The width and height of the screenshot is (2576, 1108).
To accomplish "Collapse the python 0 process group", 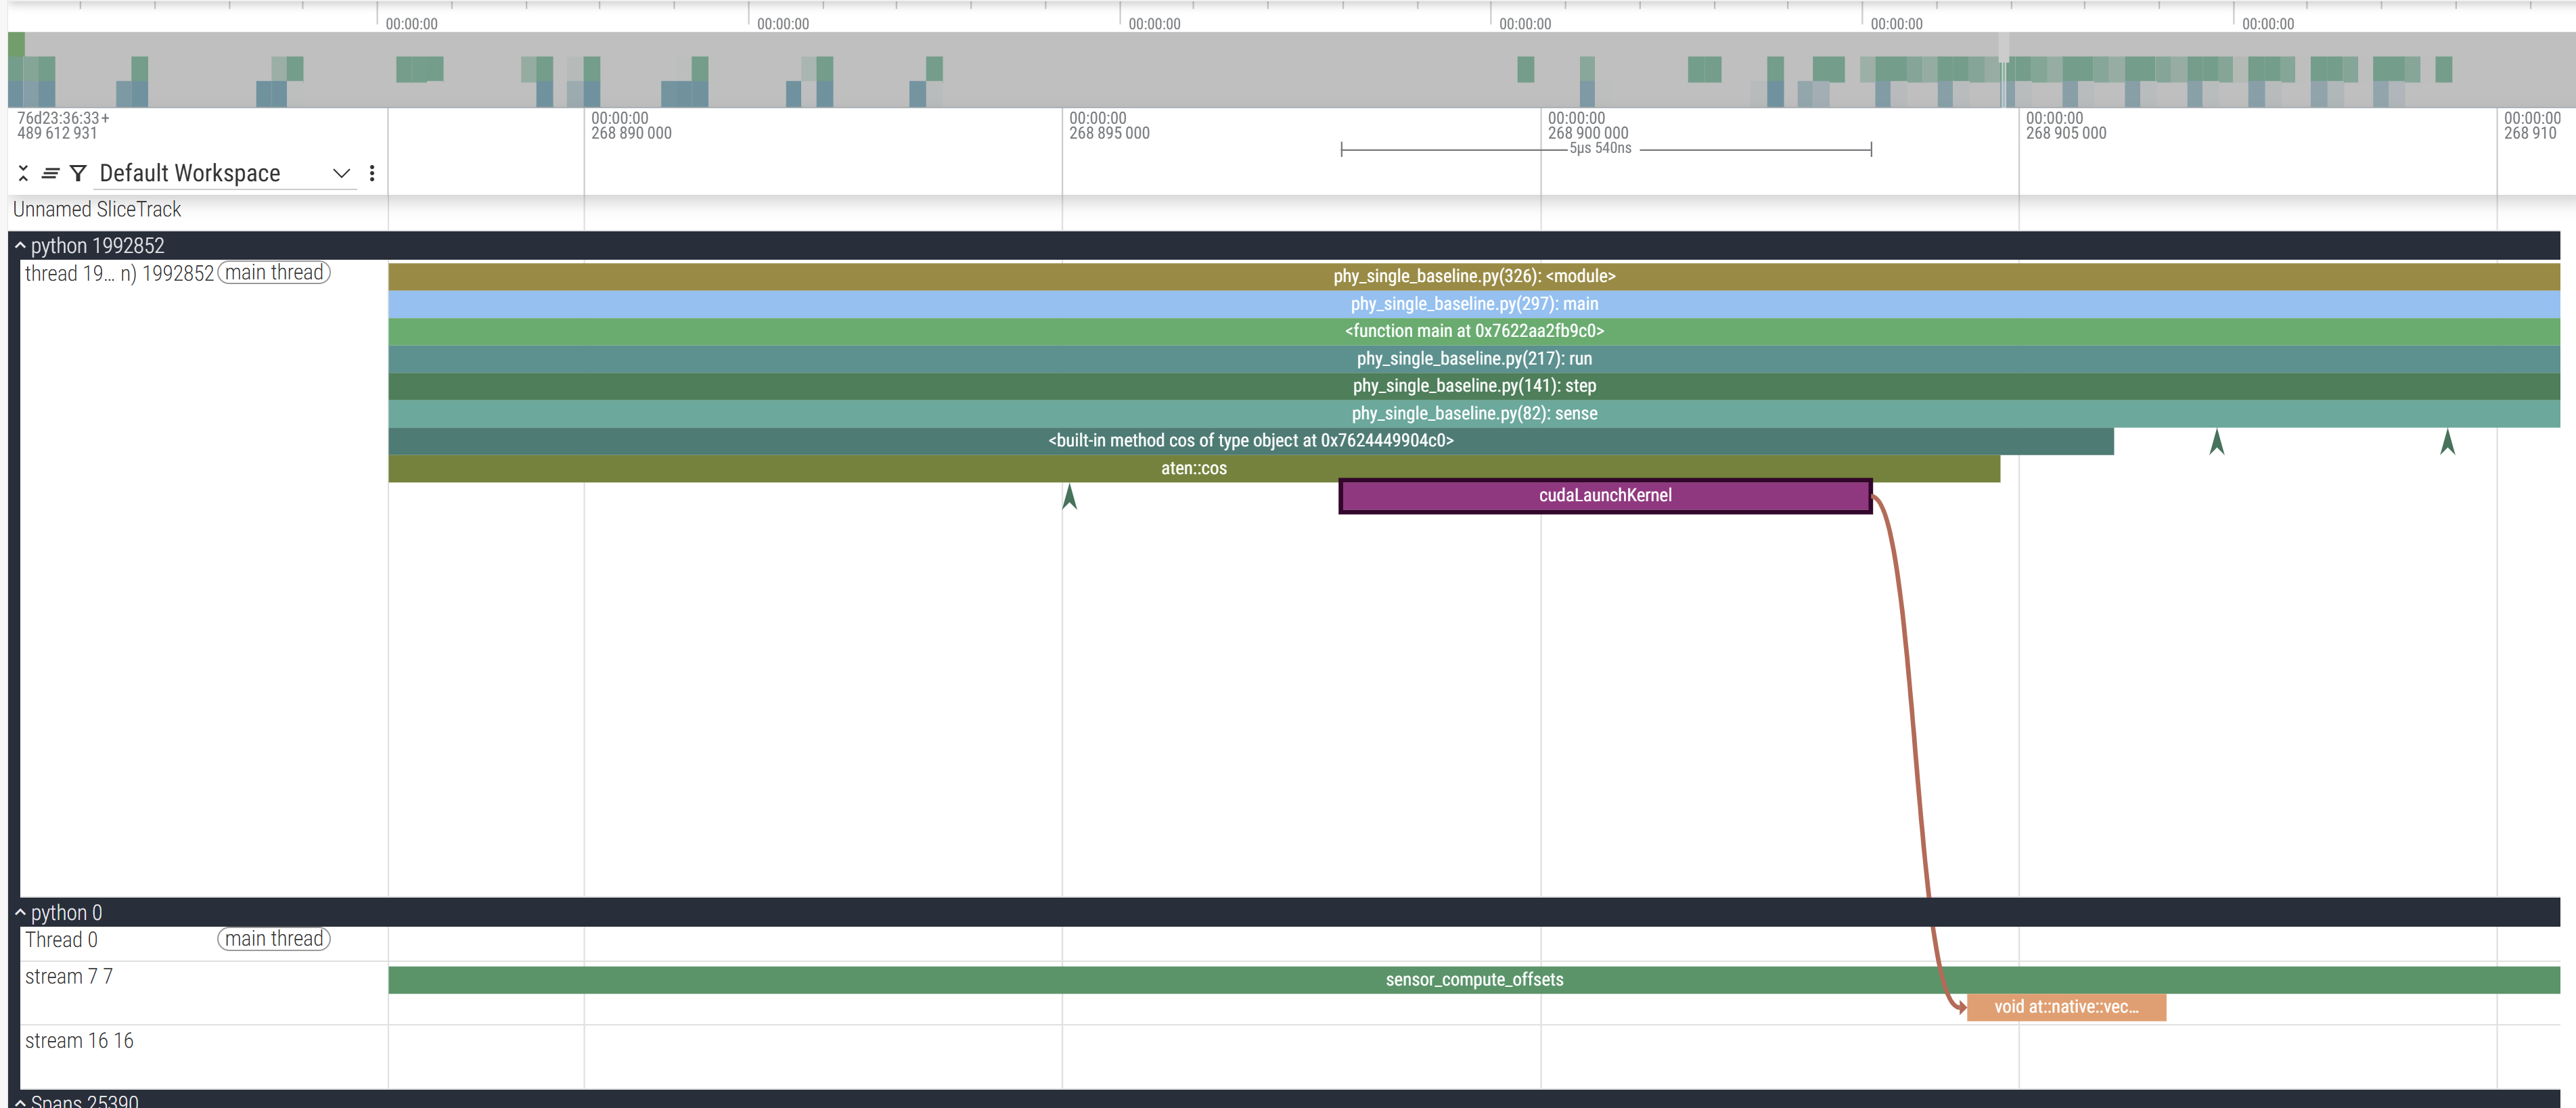I will point(20,913).
